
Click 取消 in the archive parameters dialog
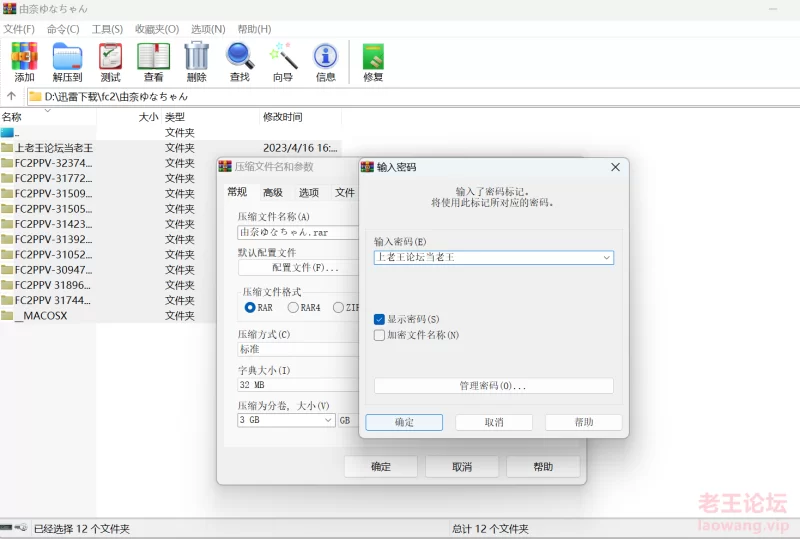(462, 467)
